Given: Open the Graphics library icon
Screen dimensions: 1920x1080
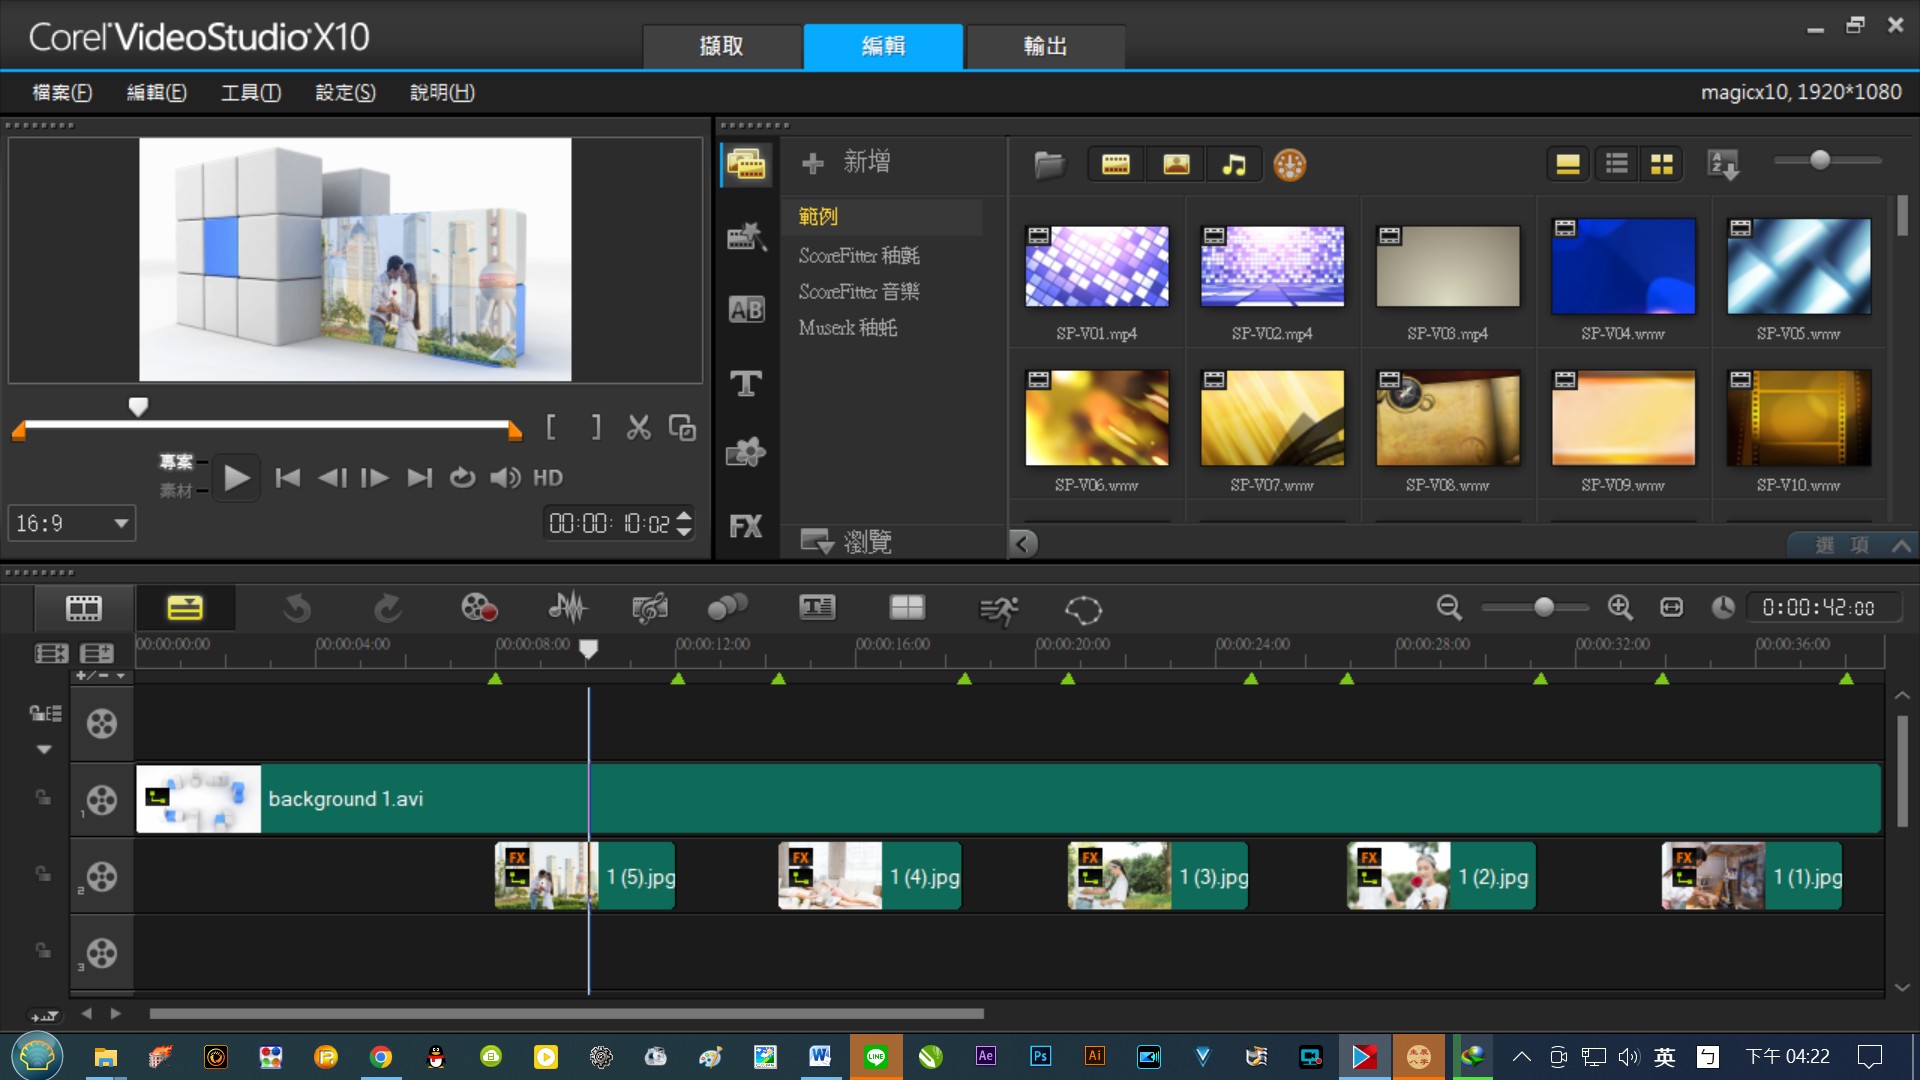Looking at the screenshot, I should click(746, 454).
